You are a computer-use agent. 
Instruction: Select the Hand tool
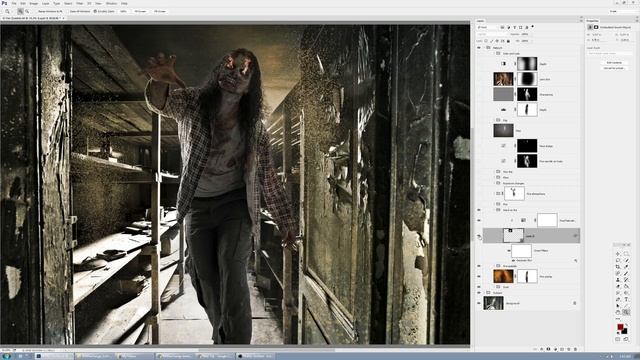click(618, 312)
